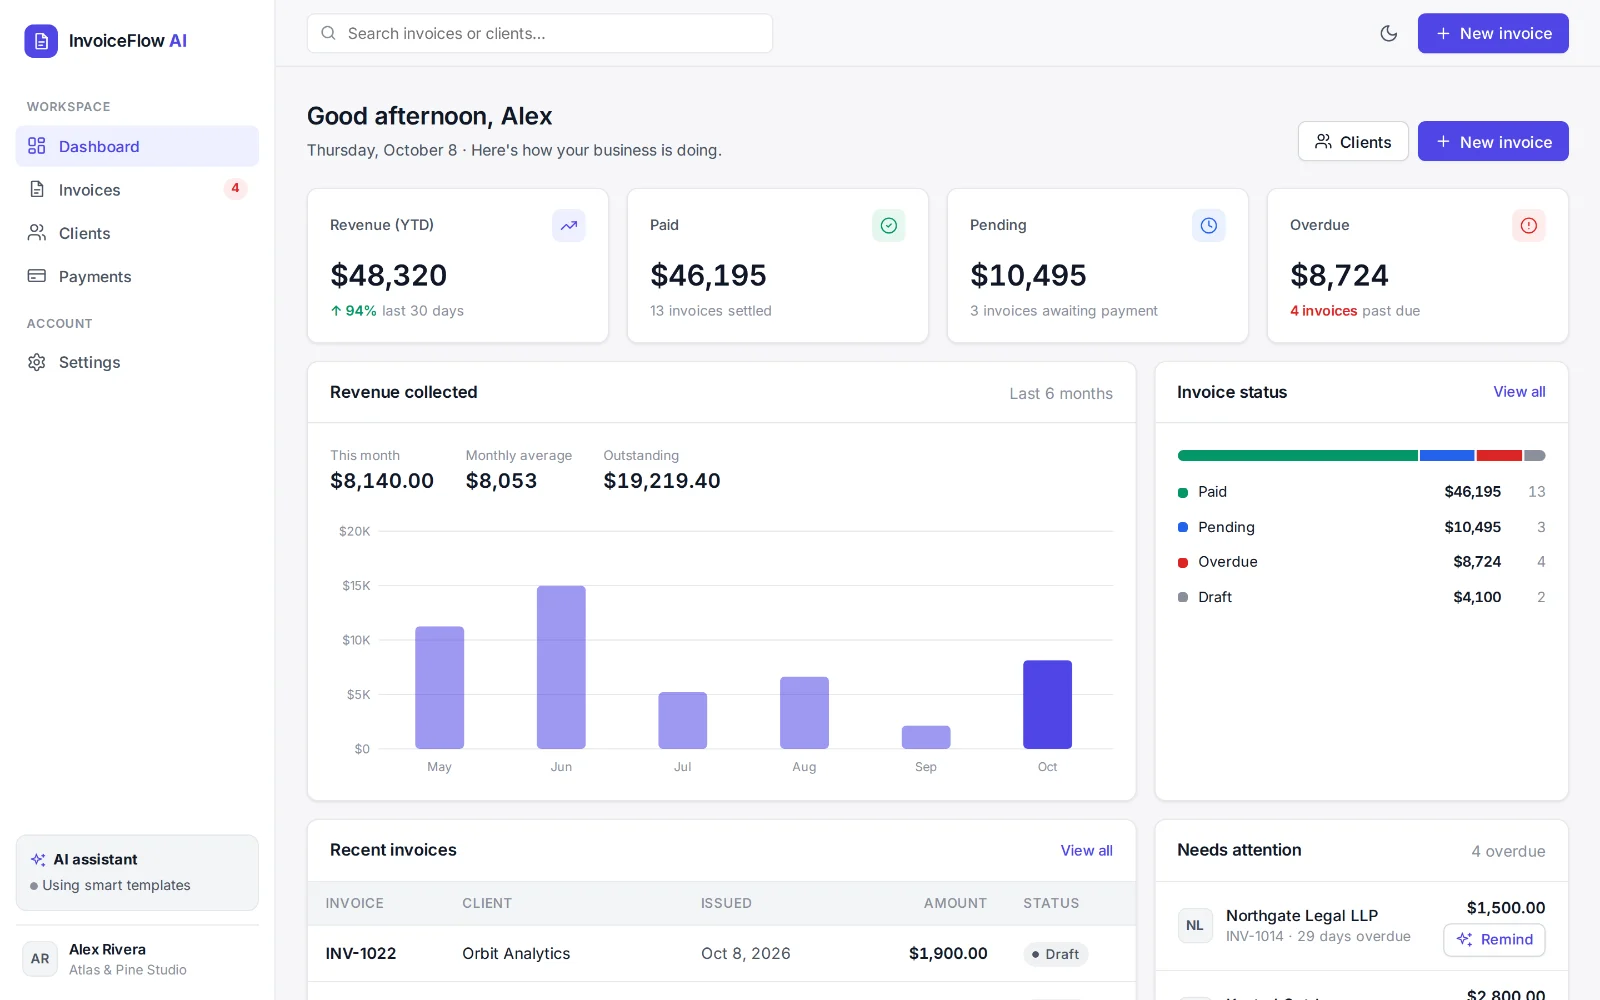Image resolution: width=1600 pixels, height=1000 pixels.
Task: Click the AR user avatar
Action: [x=40, y=958]
